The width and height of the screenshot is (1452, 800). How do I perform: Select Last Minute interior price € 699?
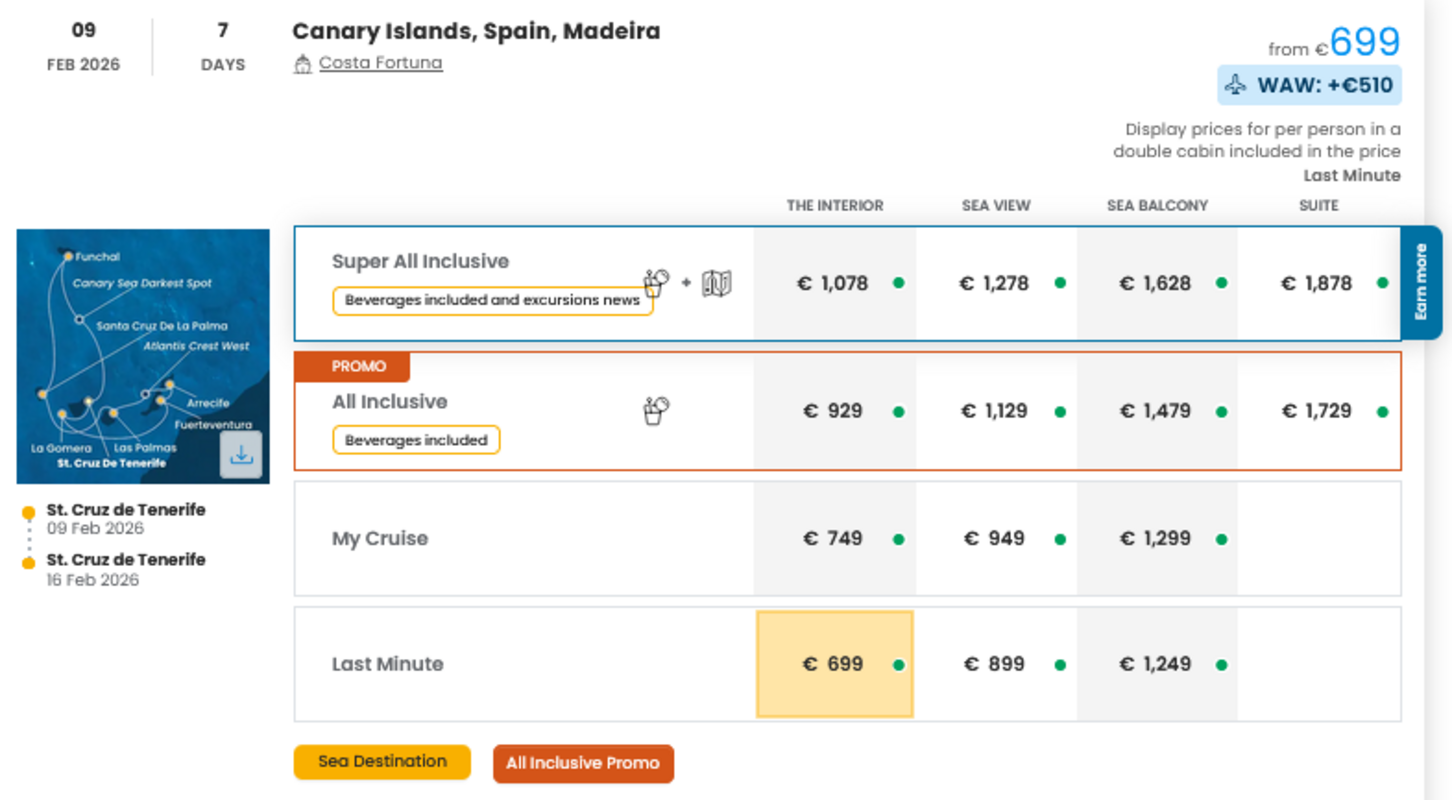[x=834, y=664]
